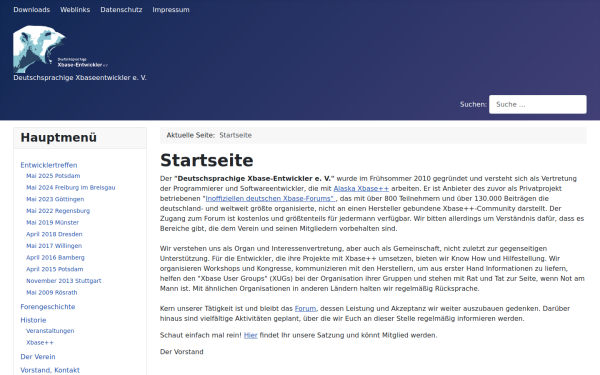Open the Impressum menu link
Screen dimensions: 600x375
(171, 10)
